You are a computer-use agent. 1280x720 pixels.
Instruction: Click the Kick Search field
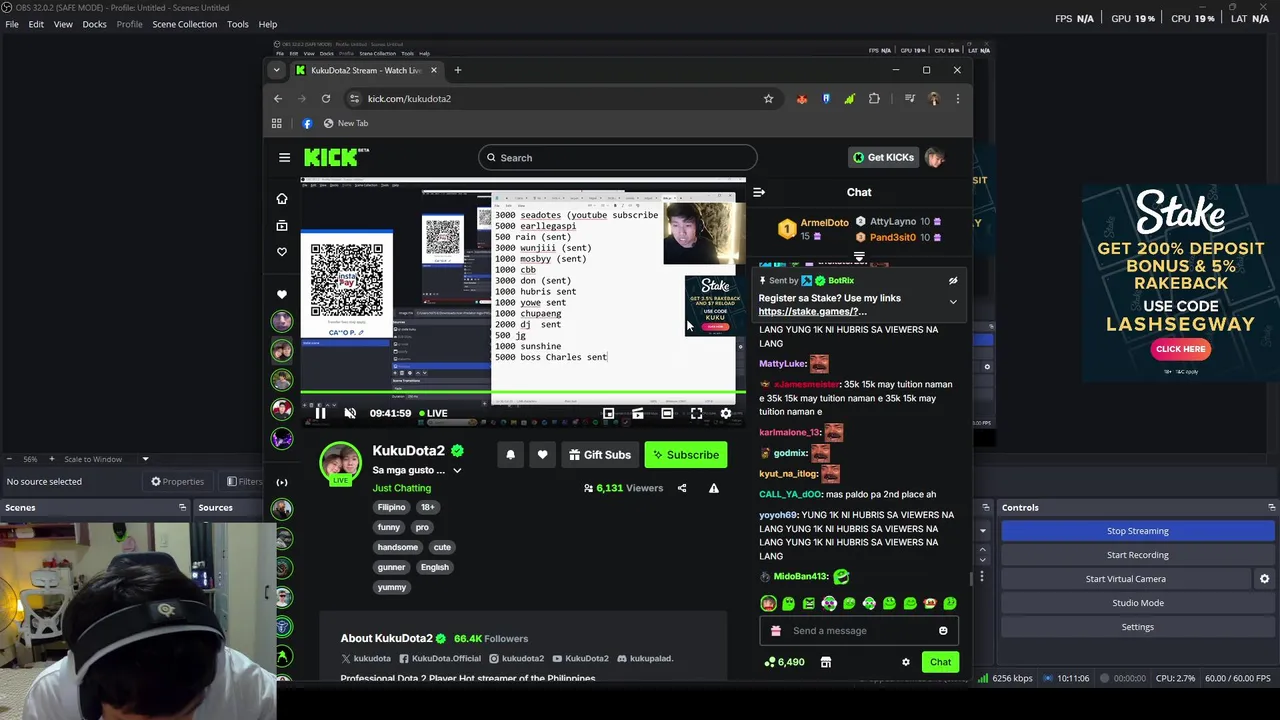tap(617, 157)
